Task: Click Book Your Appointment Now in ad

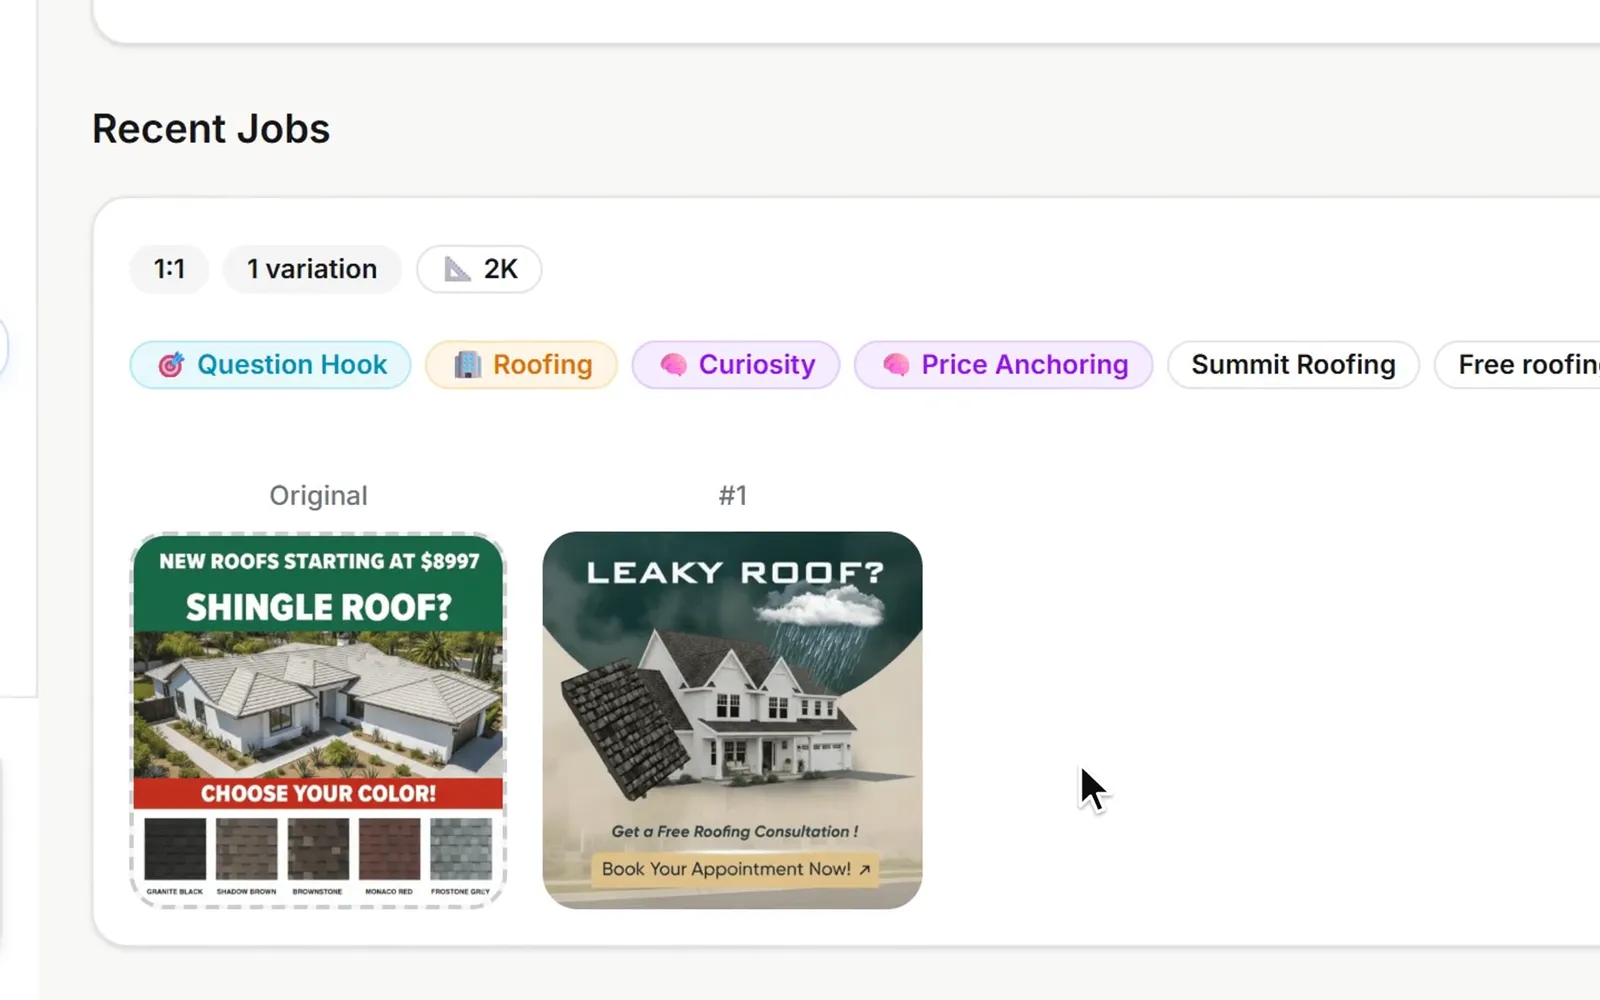Action: (x=736, y=869)
